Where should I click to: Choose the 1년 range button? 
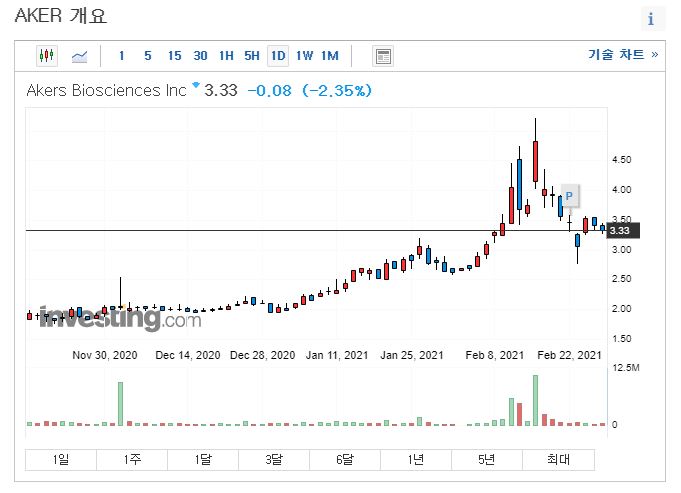416,460
